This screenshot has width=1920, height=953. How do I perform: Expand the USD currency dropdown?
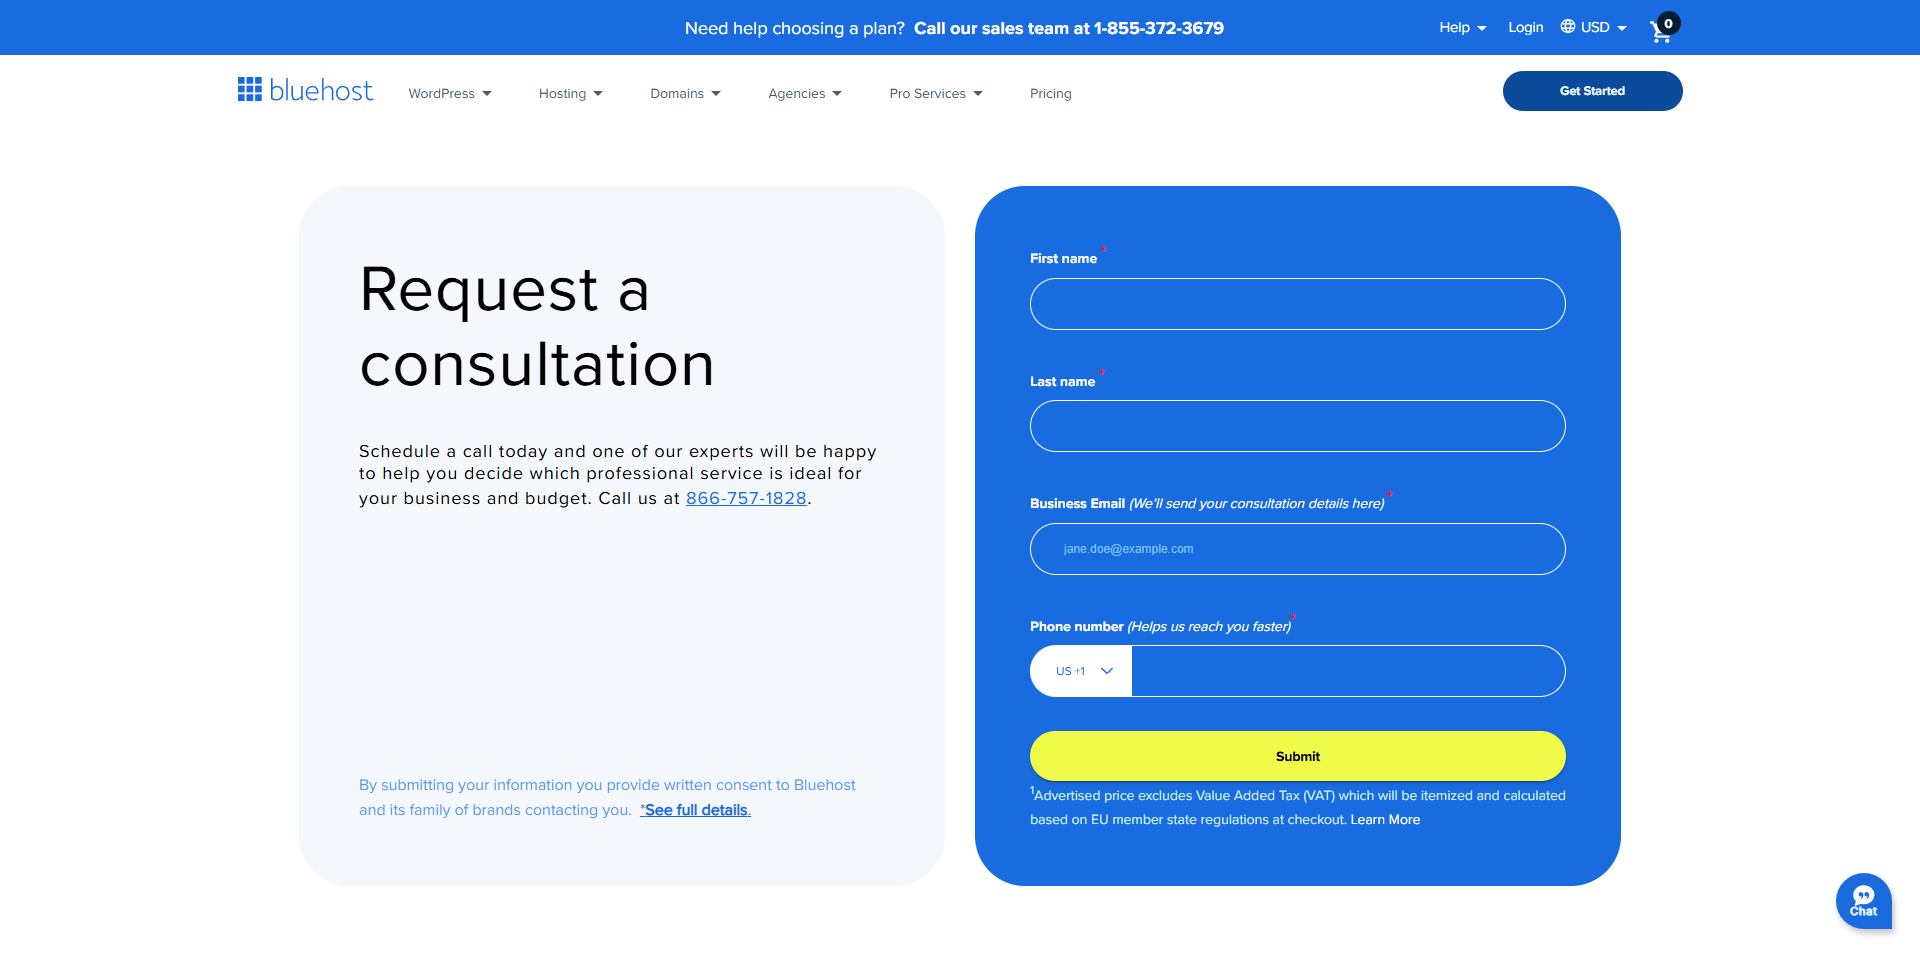point(1594,27)
